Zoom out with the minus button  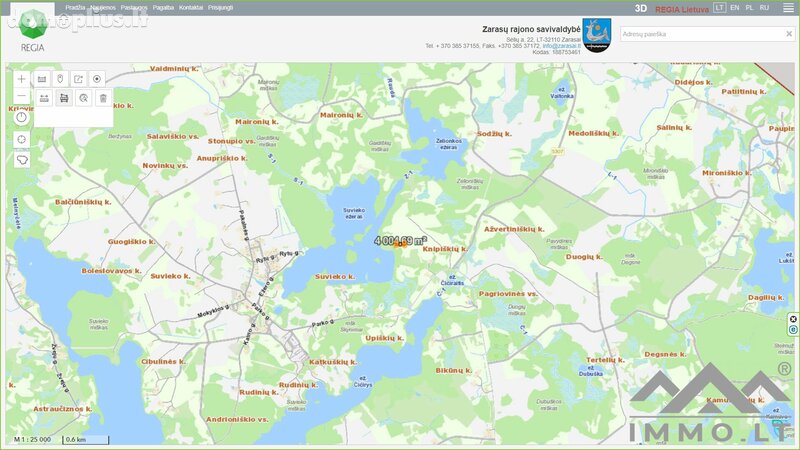[21, 96]
